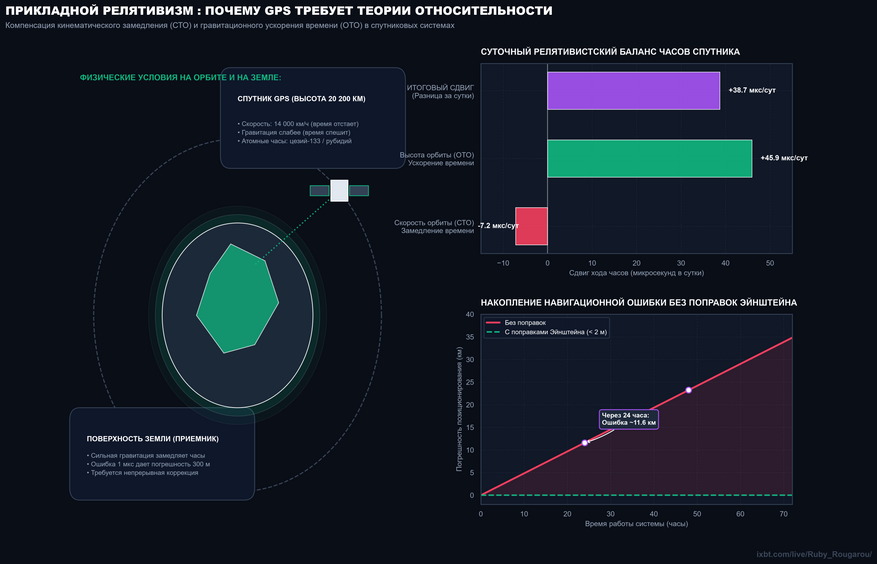The height and width of the screenshot is (564, 877).
Task: Click the 48-hour marker on the red line
Action: (689, 390)
